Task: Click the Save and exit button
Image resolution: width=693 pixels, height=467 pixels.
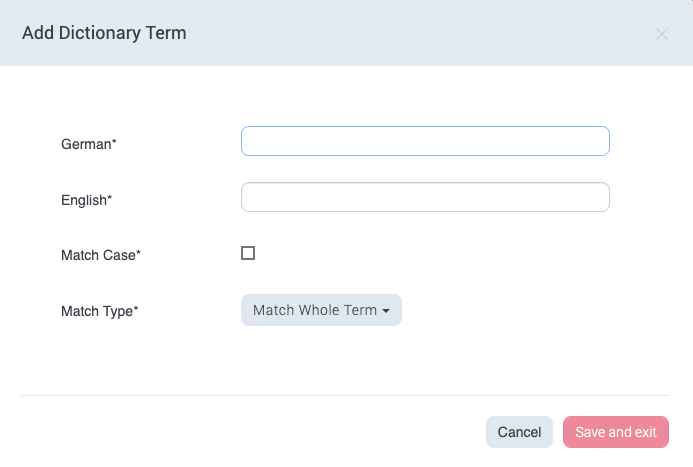Action: [615, 432]
